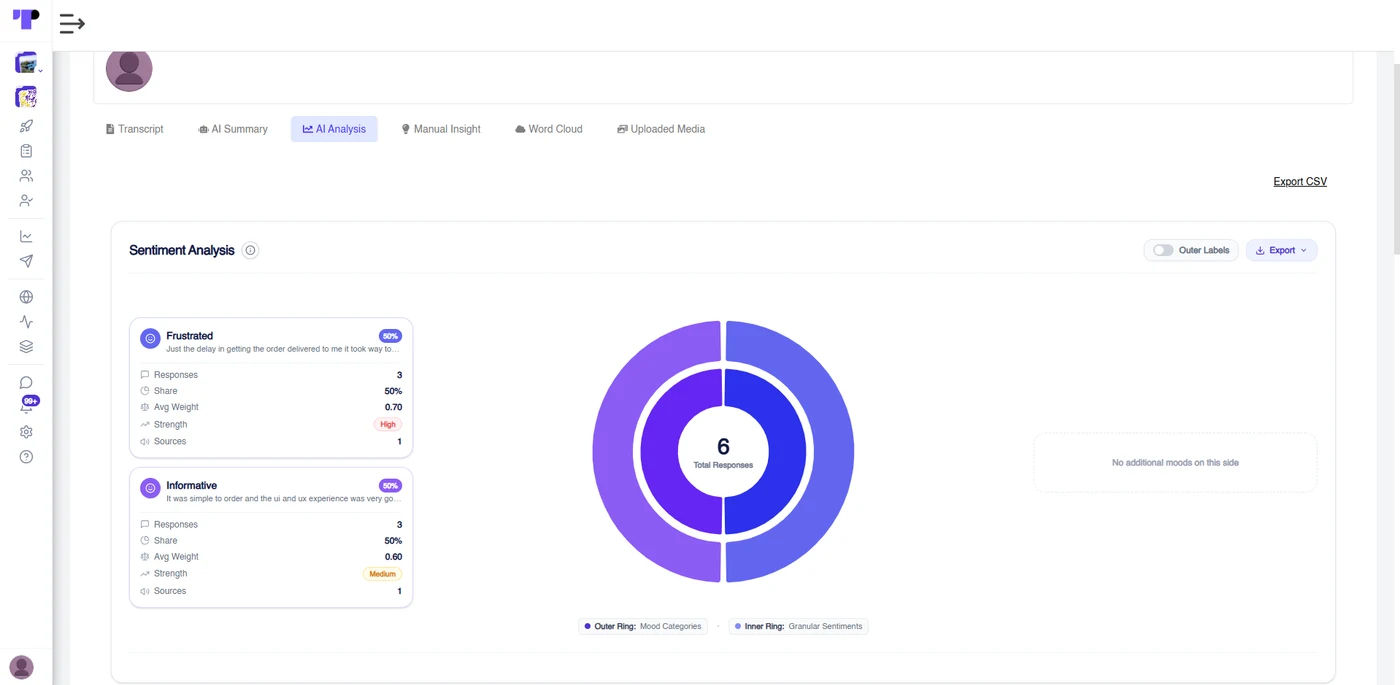Open the two-users icon in sidebar

click(26, 176)
